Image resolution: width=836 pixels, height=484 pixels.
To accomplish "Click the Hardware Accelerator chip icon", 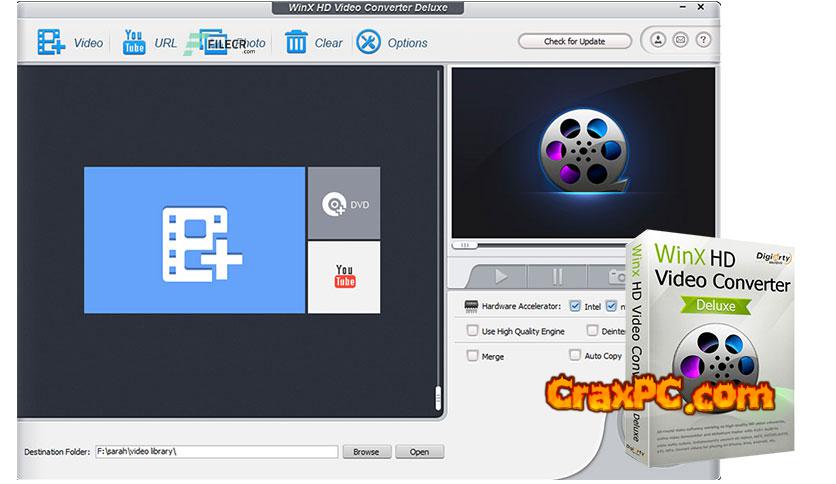I will [x=471, y=306].
